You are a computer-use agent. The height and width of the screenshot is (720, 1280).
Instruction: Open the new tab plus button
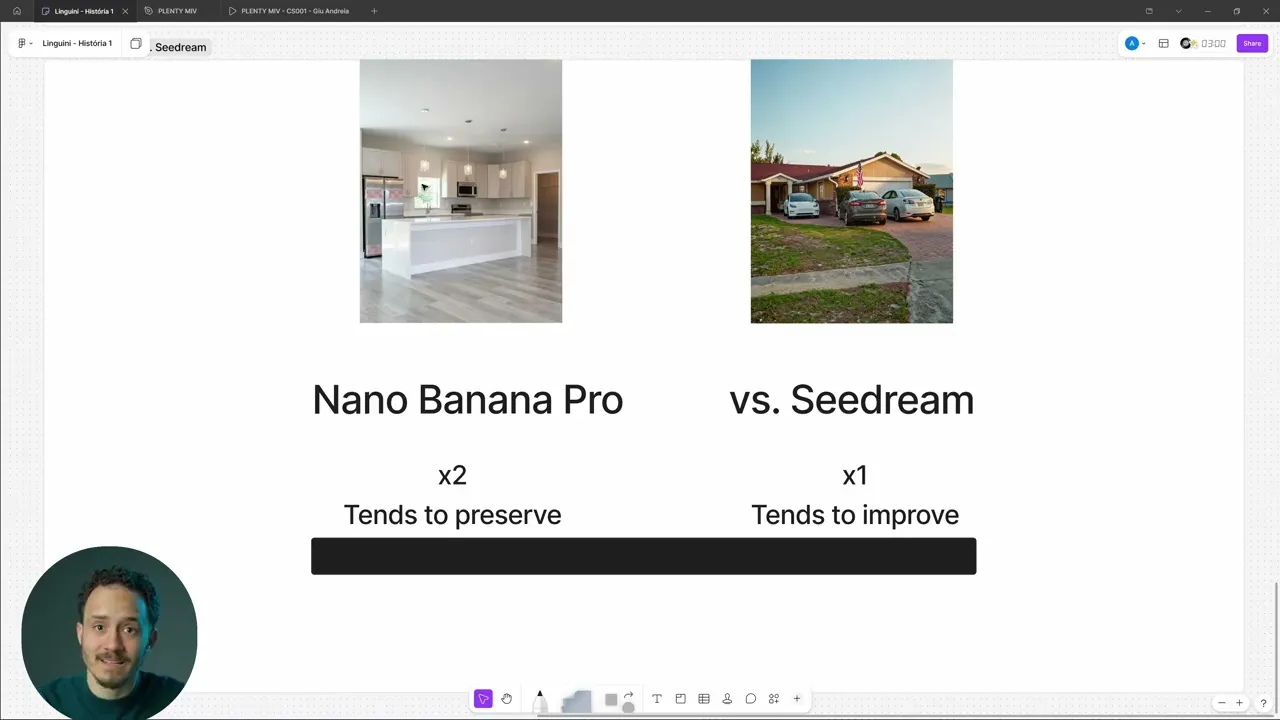tap(374, 11)
